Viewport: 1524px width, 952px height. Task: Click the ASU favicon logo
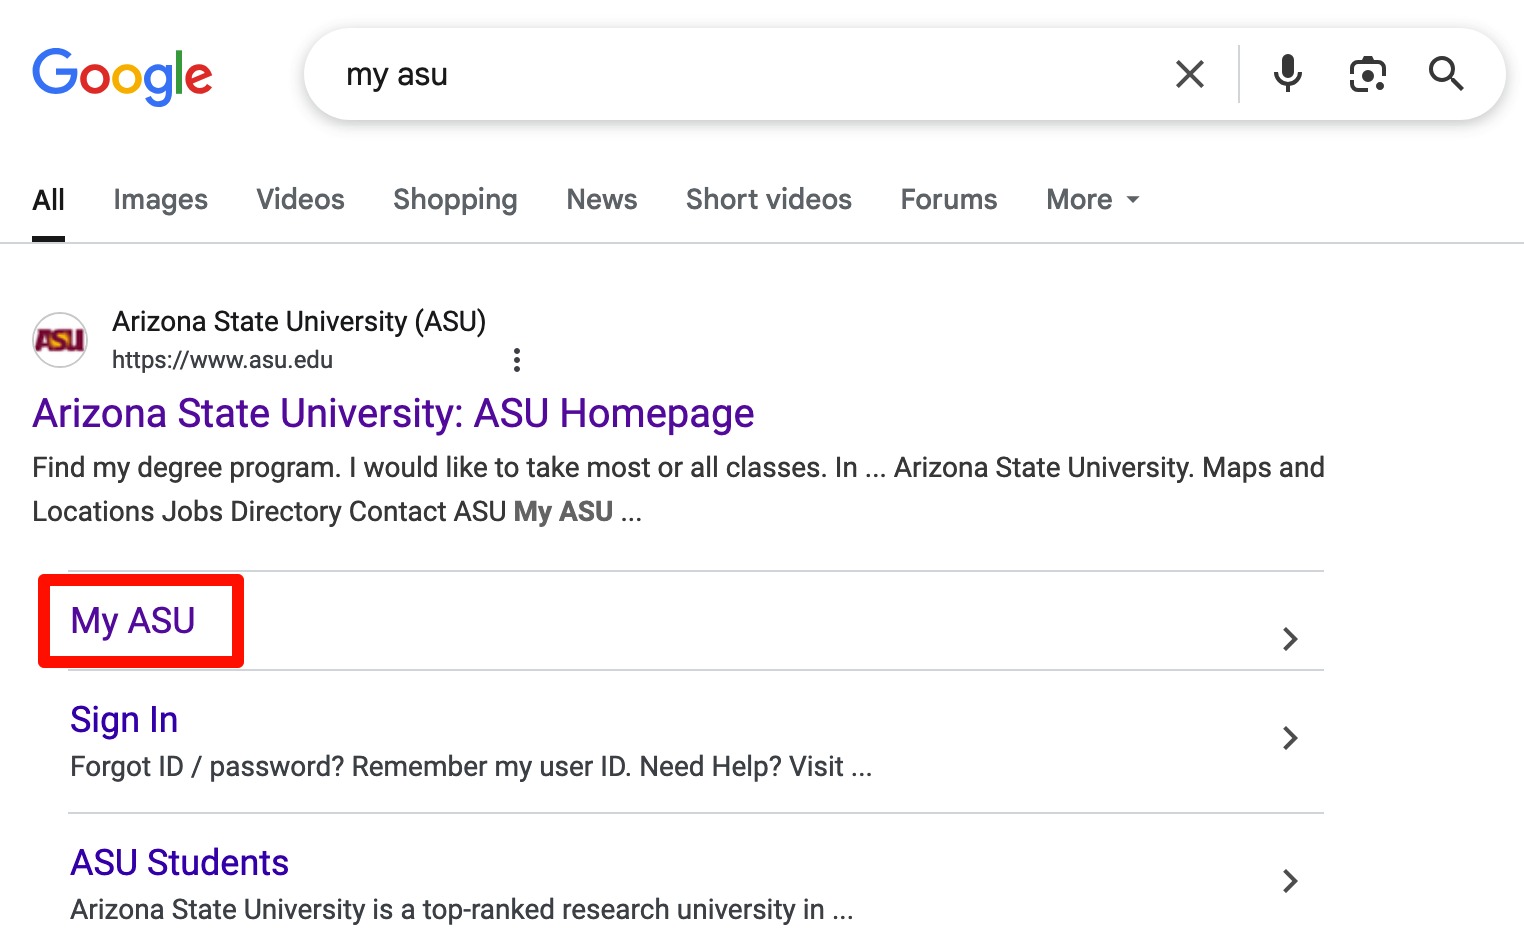point(60,340)
